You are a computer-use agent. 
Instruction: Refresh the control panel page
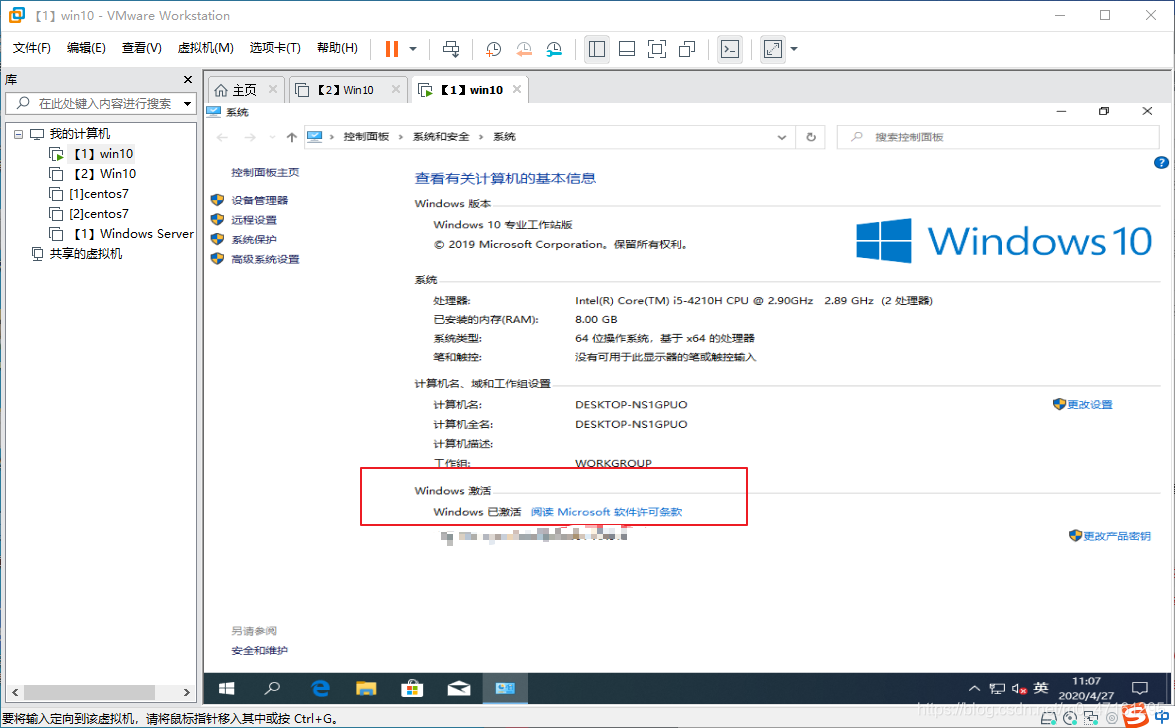[x=811, y=137]
